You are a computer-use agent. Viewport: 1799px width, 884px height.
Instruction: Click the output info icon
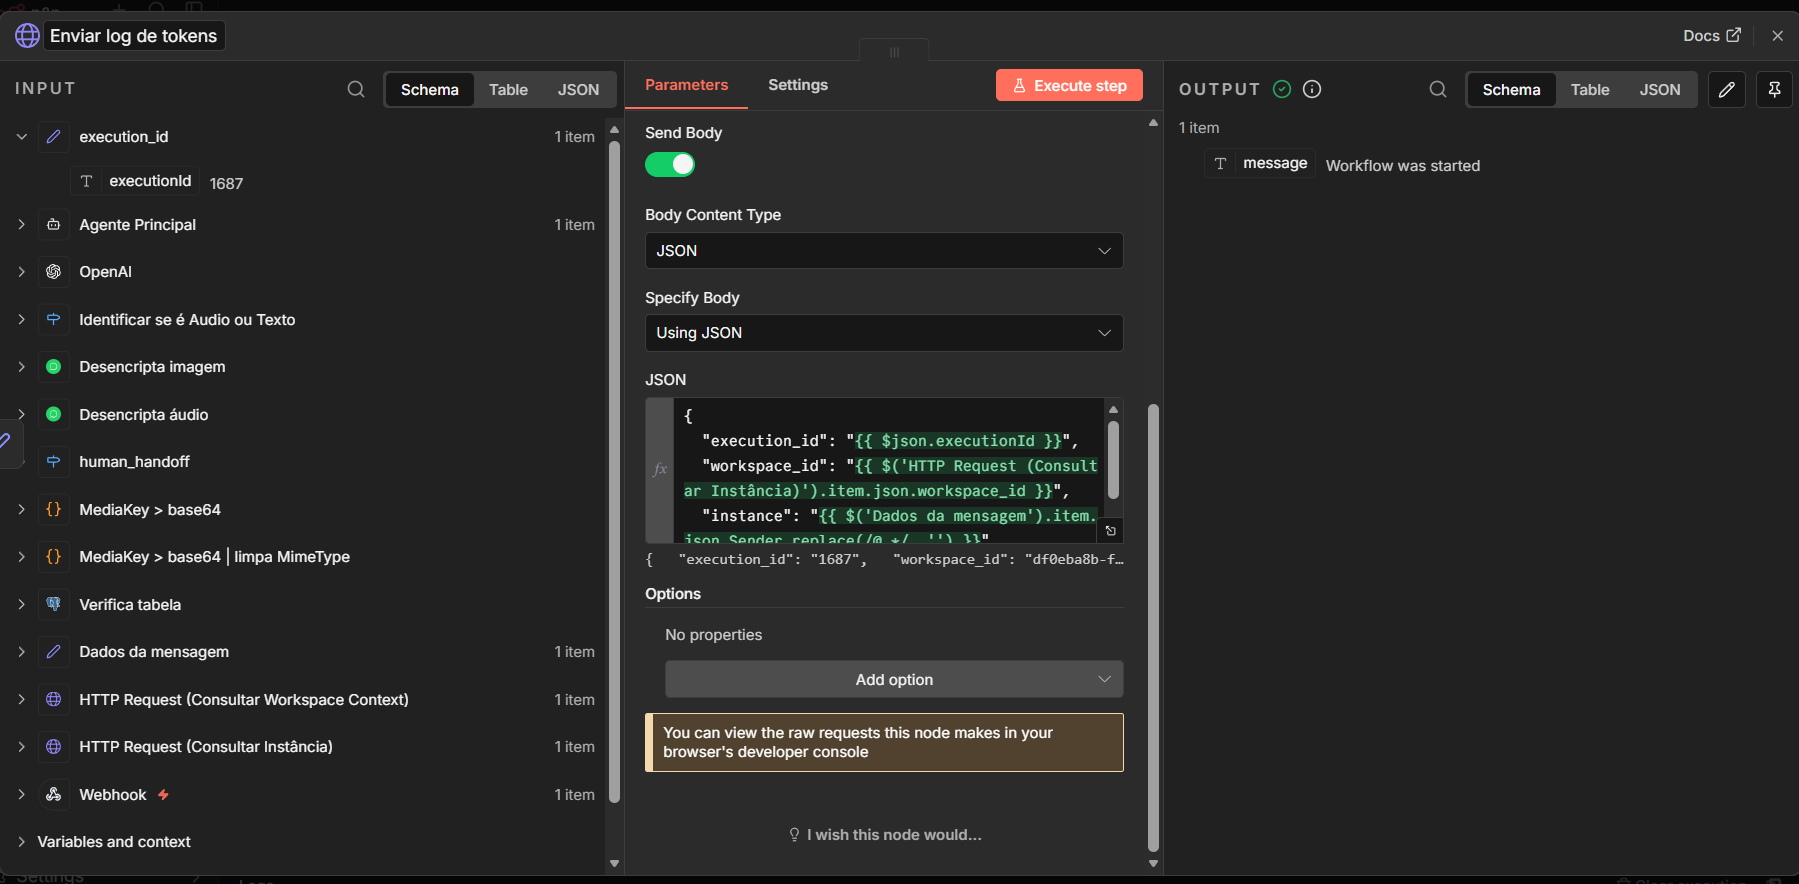1313,89
